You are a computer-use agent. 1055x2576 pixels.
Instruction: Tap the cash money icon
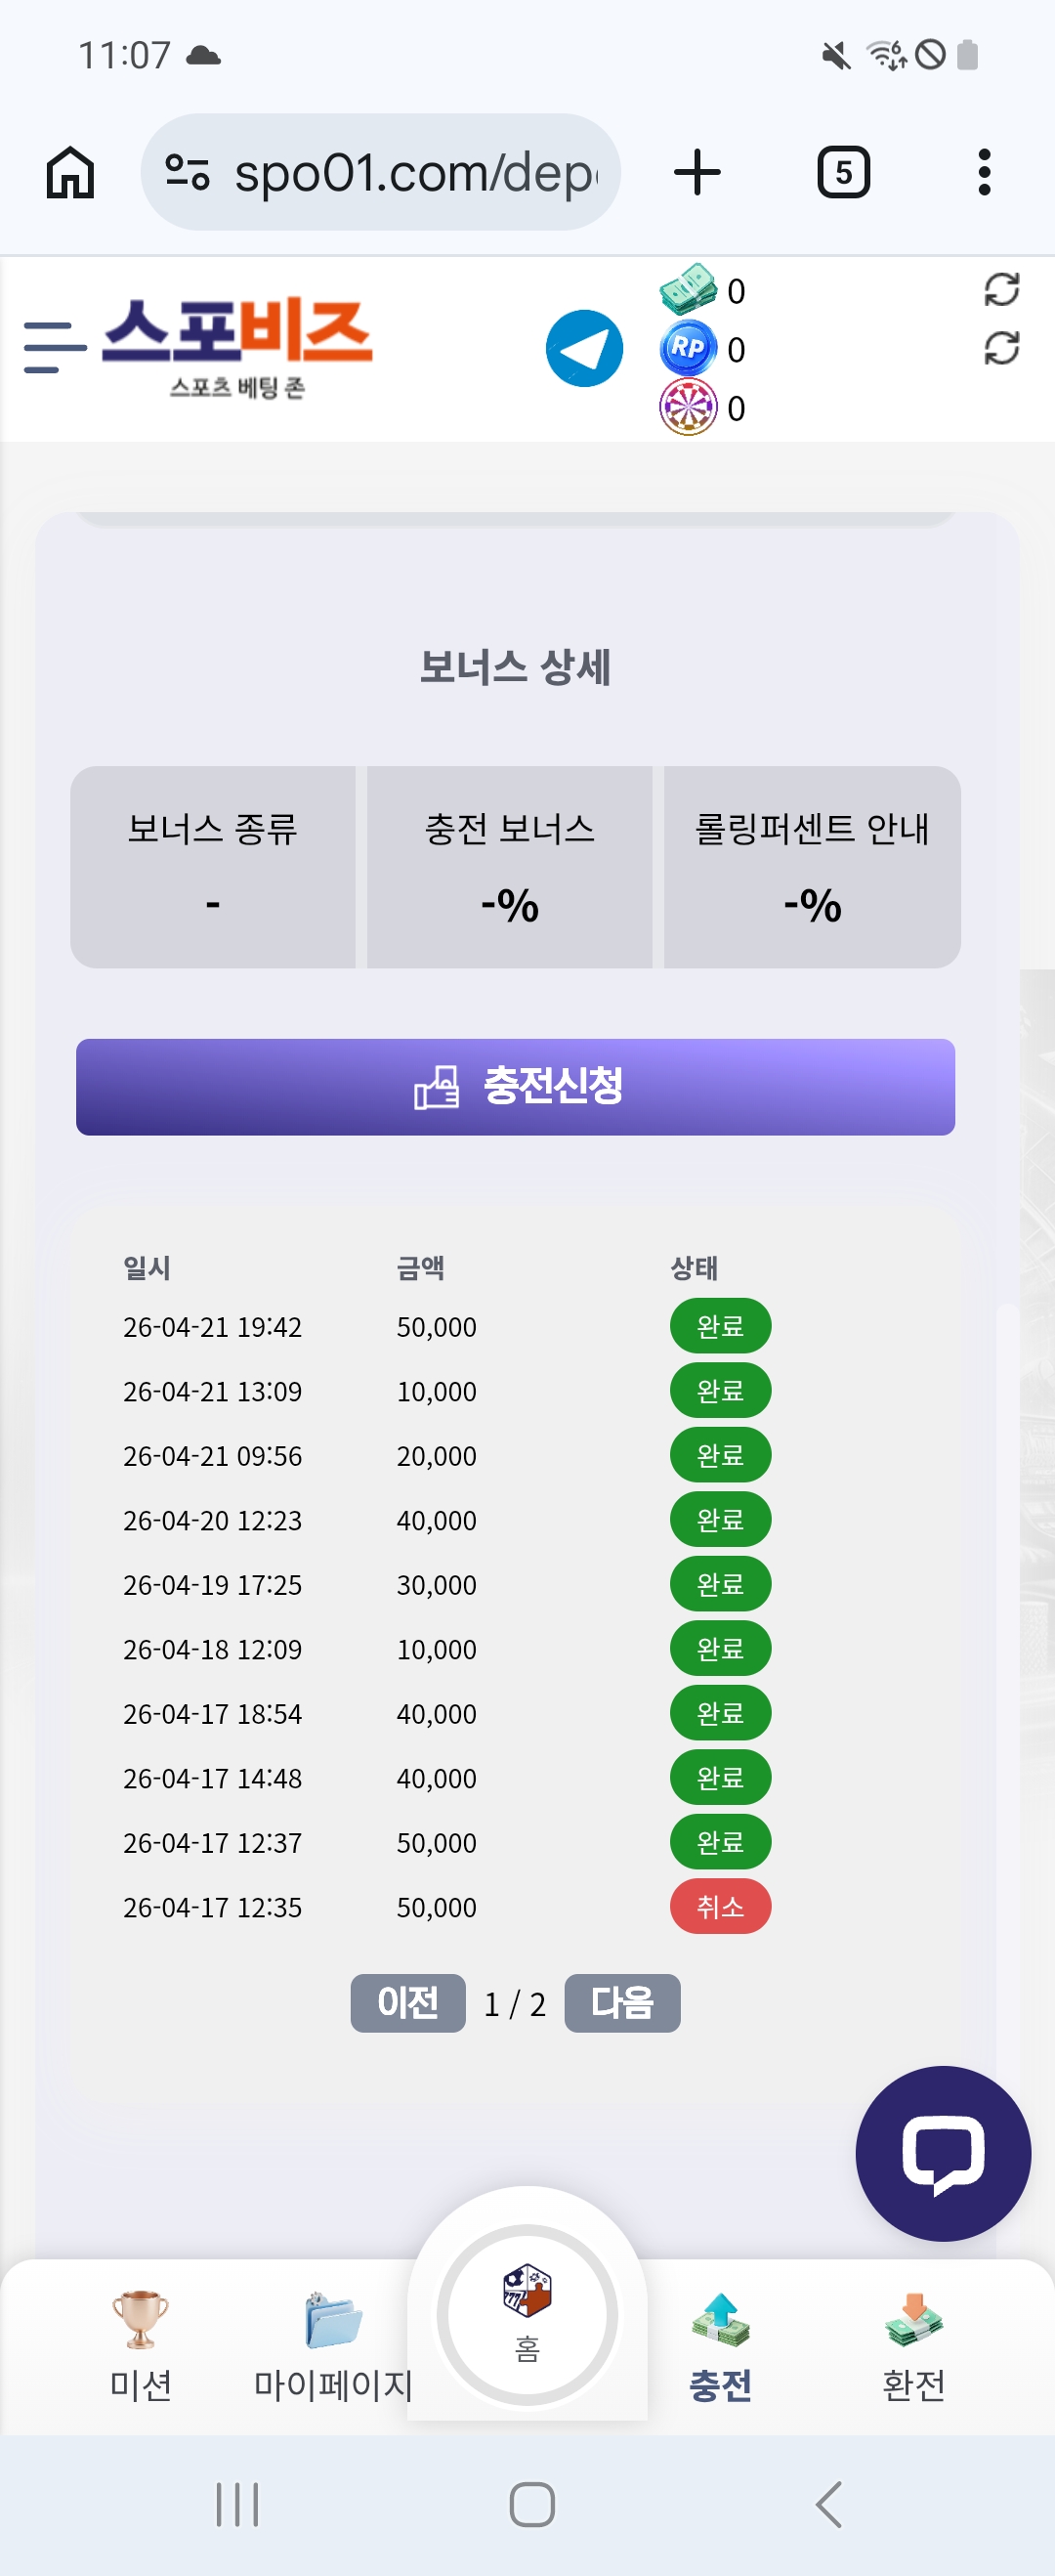click(x=688, y=290)
